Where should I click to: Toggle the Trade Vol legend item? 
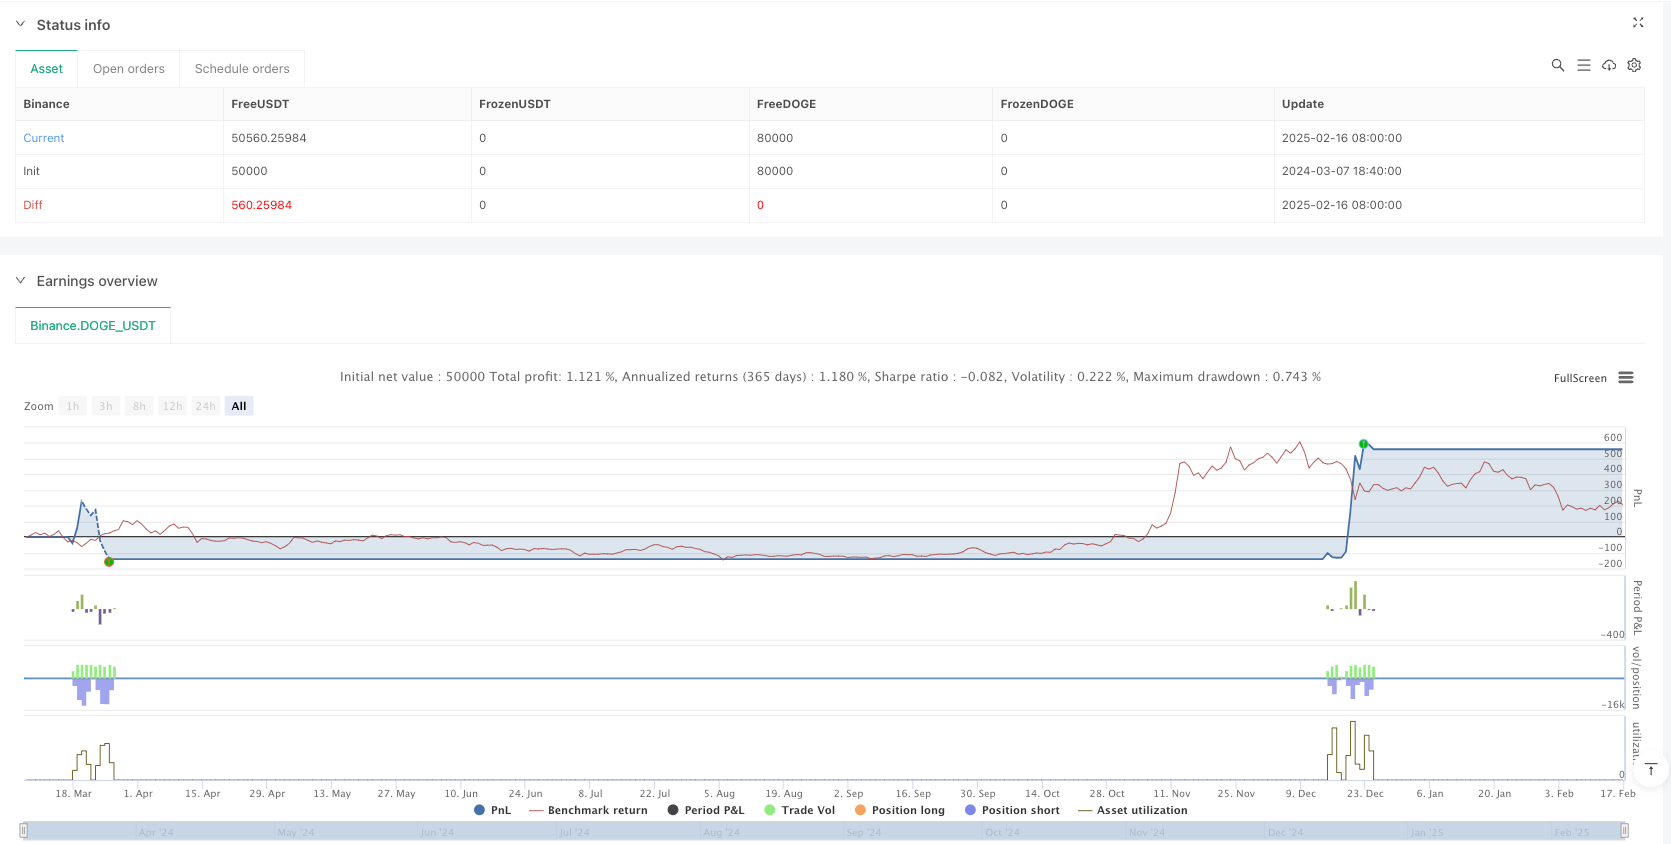pyautogui.click(x=799, y=810)
